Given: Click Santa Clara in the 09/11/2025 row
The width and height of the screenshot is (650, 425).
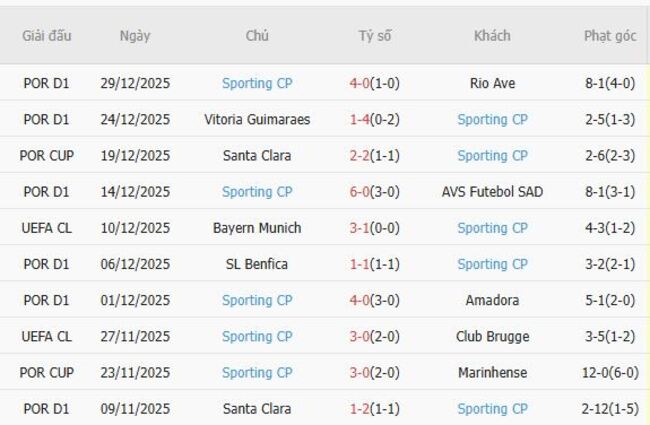Looking at the screenshot, I should point(257,408).
